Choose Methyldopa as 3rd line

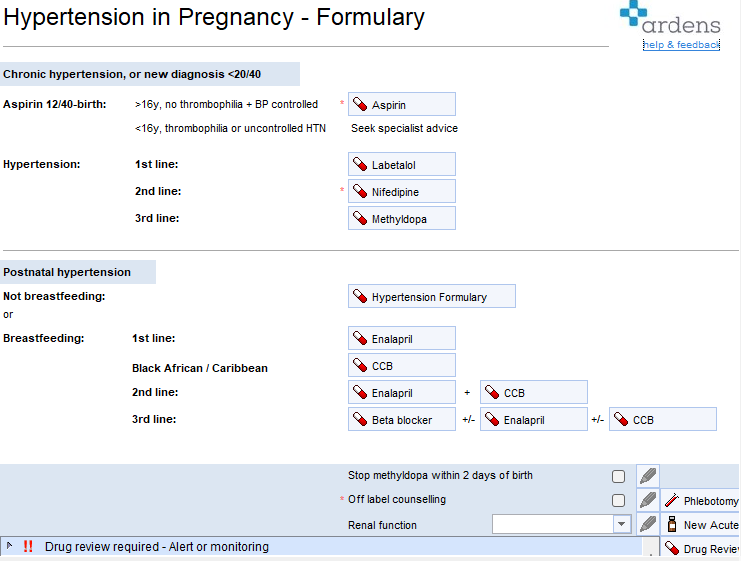401,218
